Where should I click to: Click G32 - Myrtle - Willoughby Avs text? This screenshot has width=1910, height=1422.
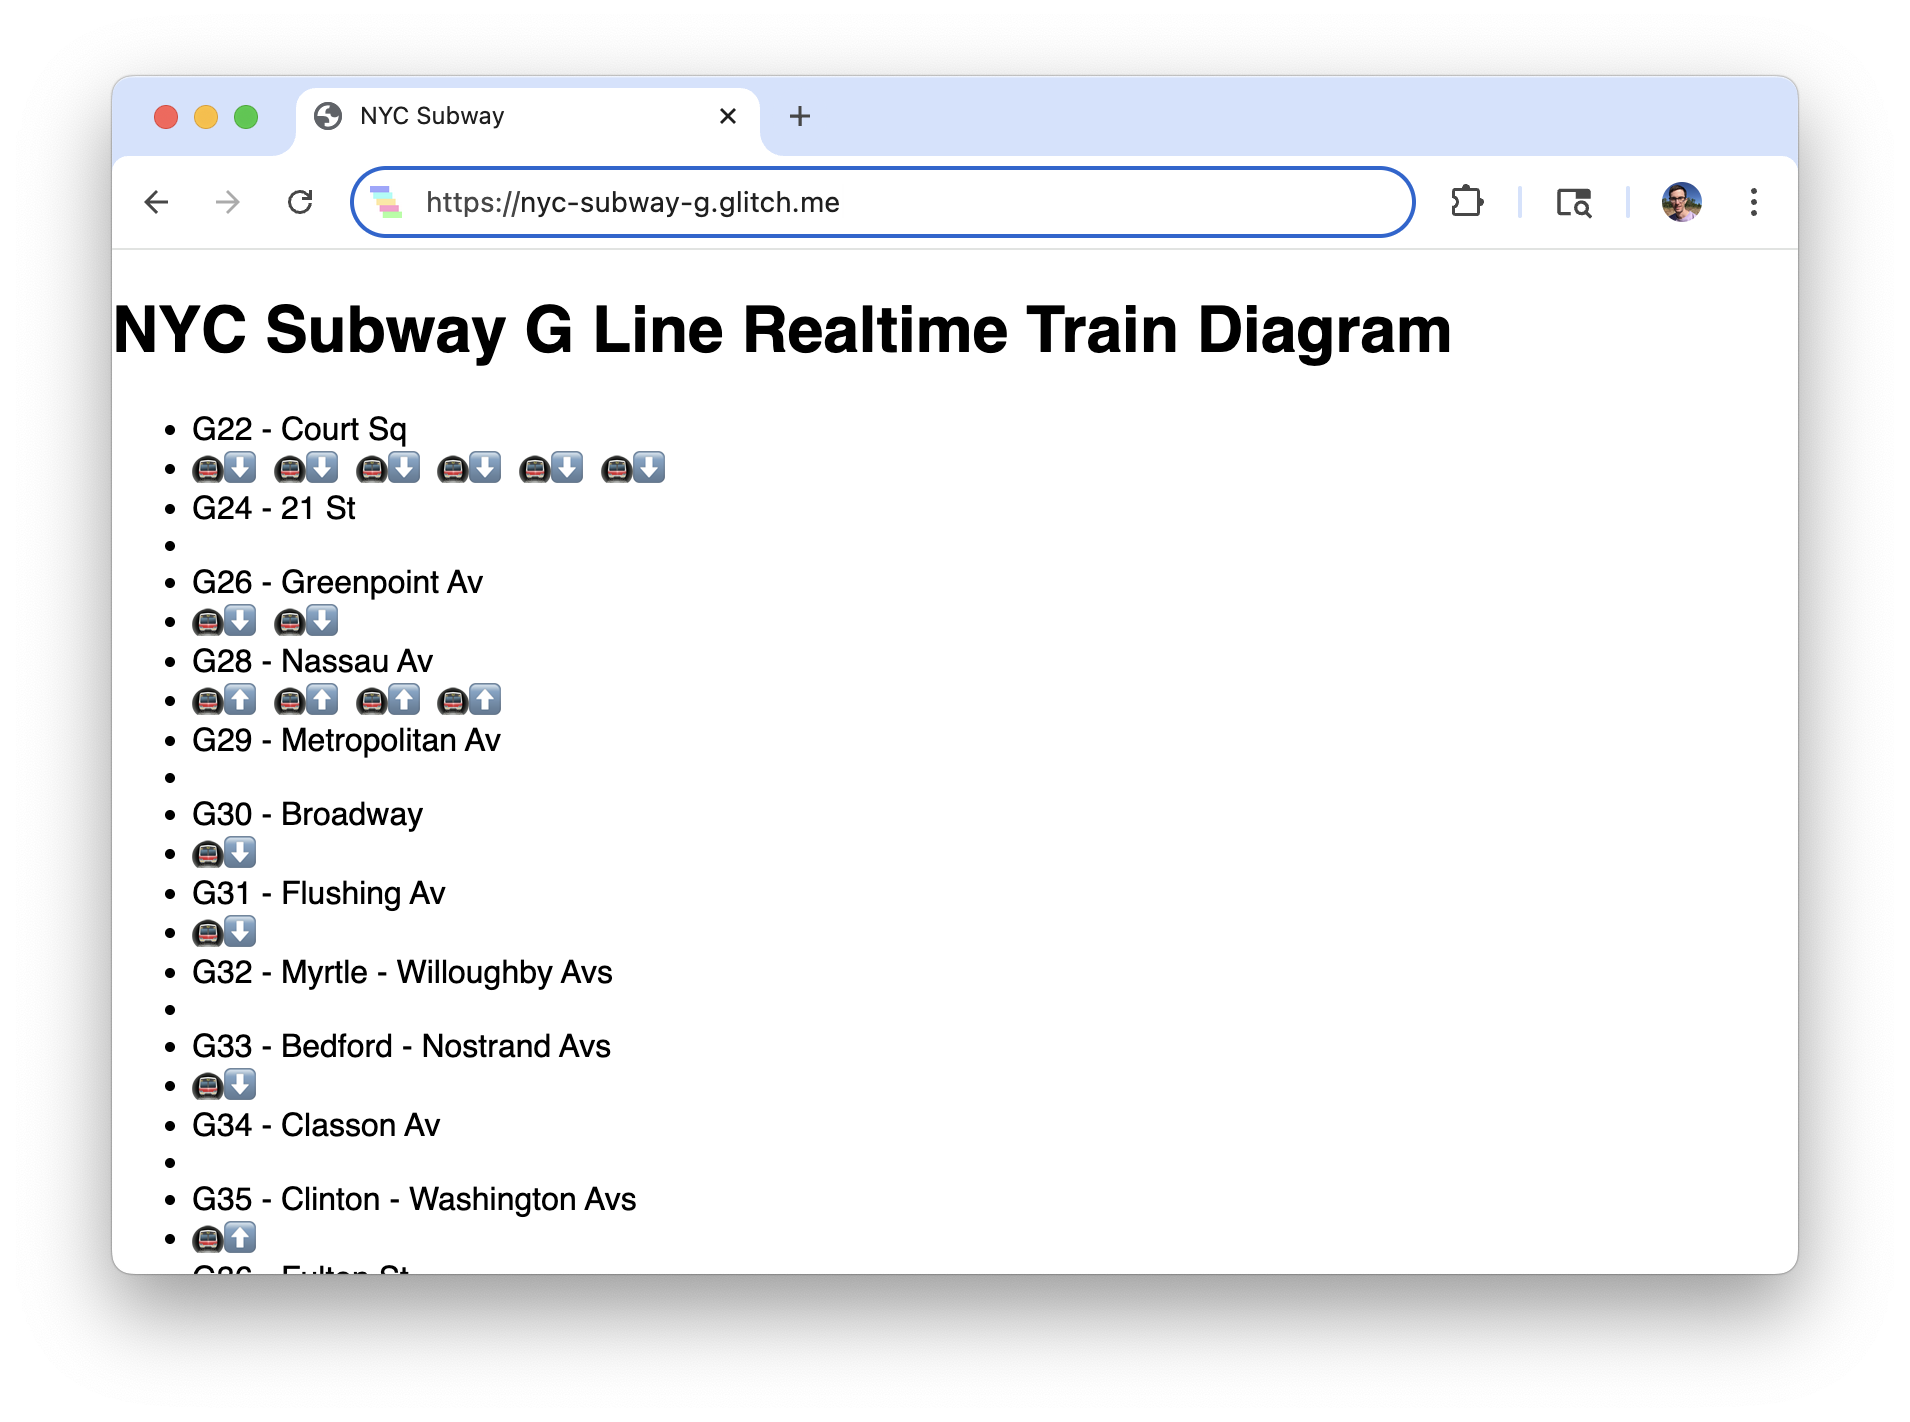click(x=402, y=972)
